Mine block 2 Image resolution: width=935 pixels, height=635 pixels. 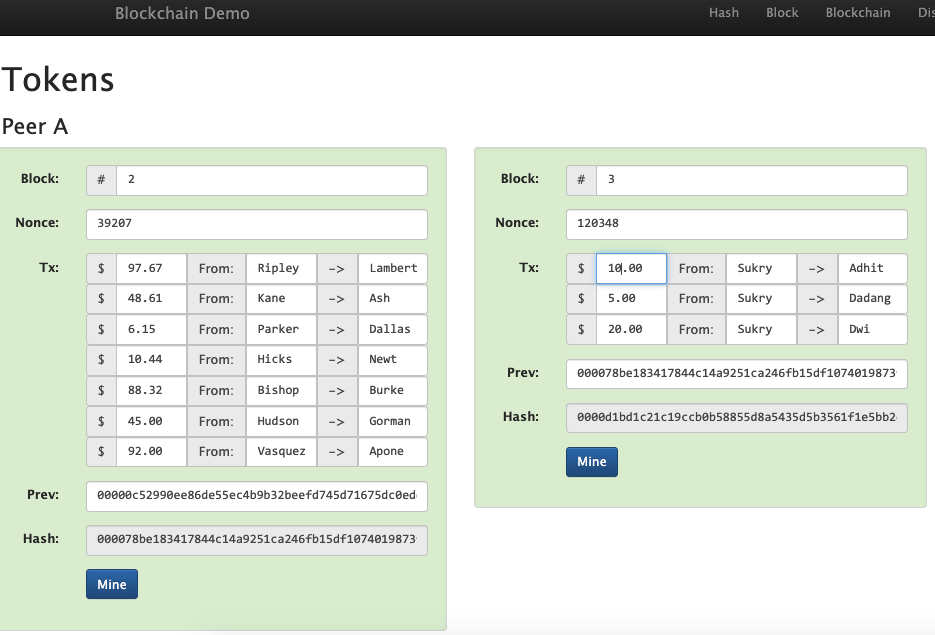click(x=112, y=584)
